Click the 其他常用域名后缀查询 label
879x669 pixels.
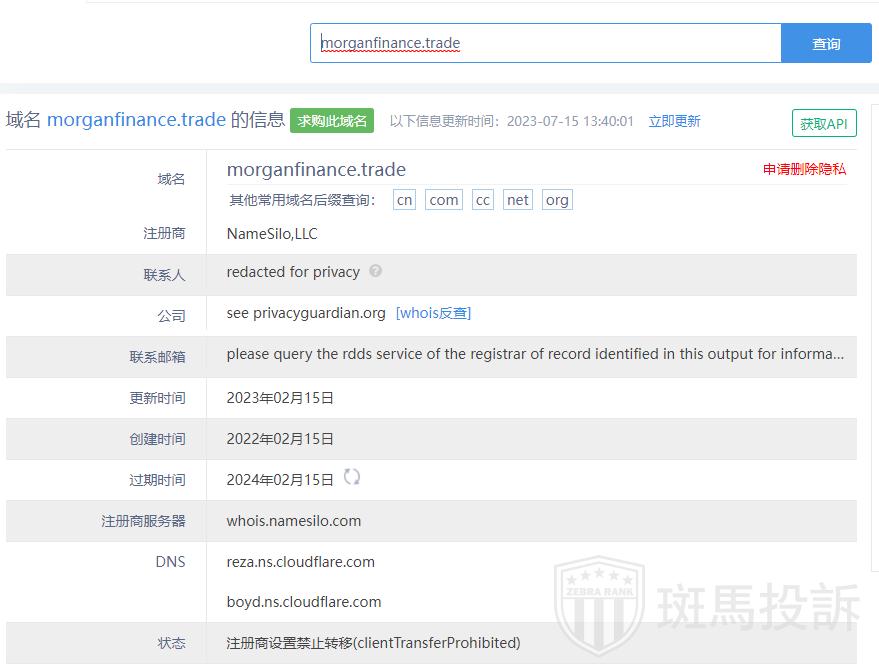tap(302, 200)
